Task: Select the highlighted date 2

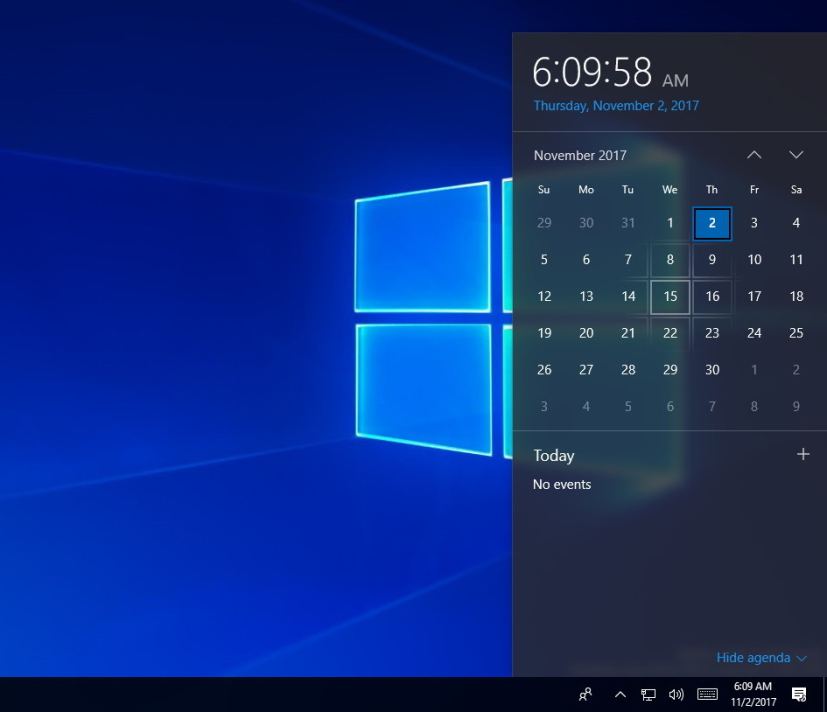Action: (x=712, y=223)
